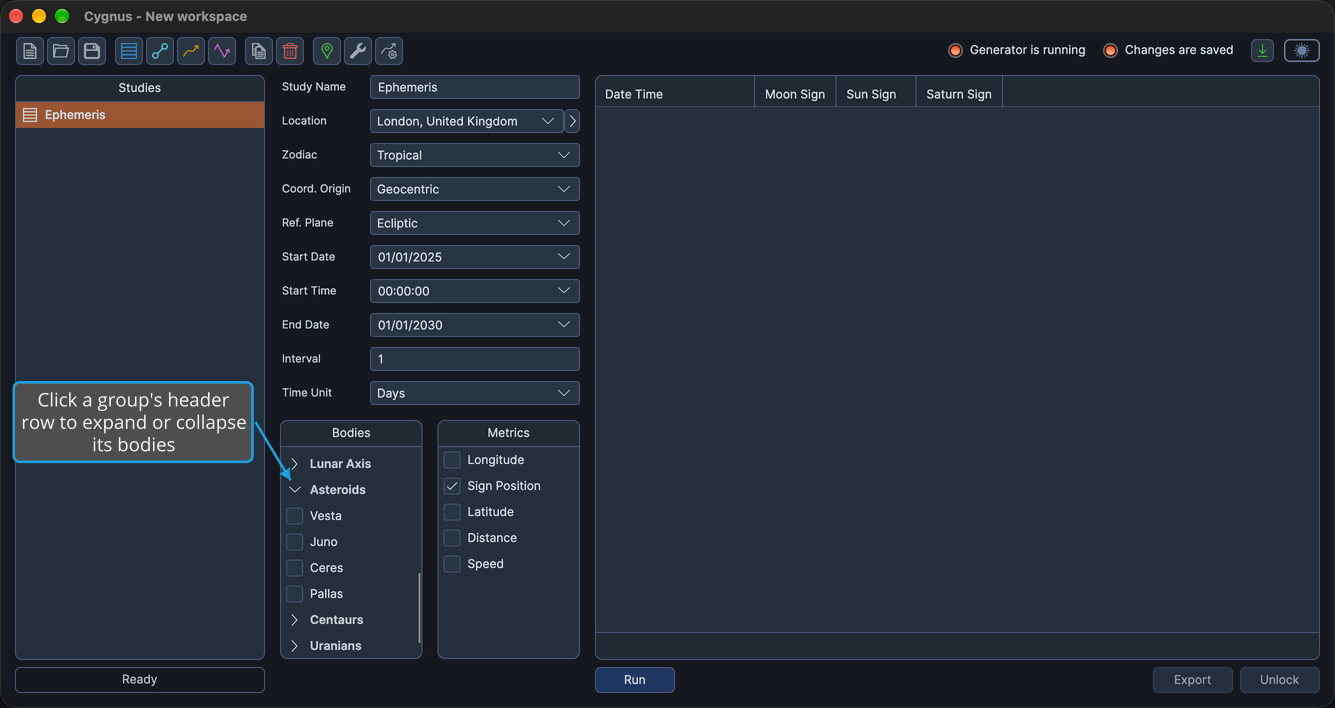Image resolution: width=1335 pixels, height=708 pixels.
Task: Click the blue table study icon
Action: coord(129,51)
